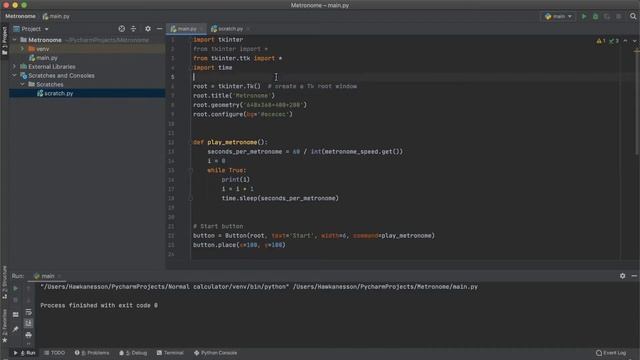Open the Terminal tool window tab
Screen dimensions: 640x360
tap(170, 353)
